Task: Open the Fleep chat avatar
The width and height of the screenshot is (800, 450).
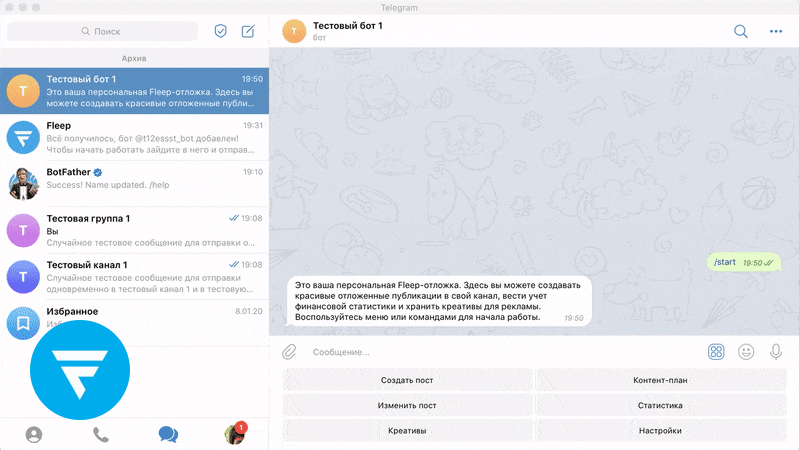Action: click(x=23, y=137)
